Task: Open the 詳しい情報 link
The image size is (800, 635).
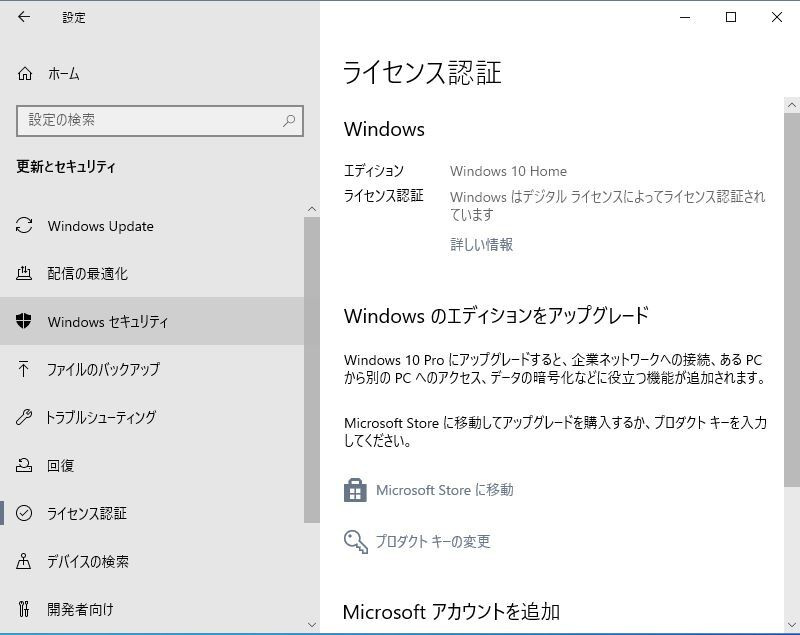Action: click(481, 245)
